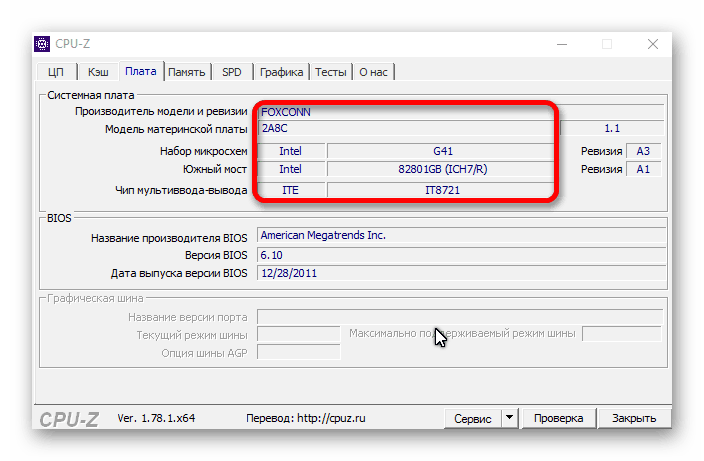
Task: Click the Сервис button
Action: [472, 419]
